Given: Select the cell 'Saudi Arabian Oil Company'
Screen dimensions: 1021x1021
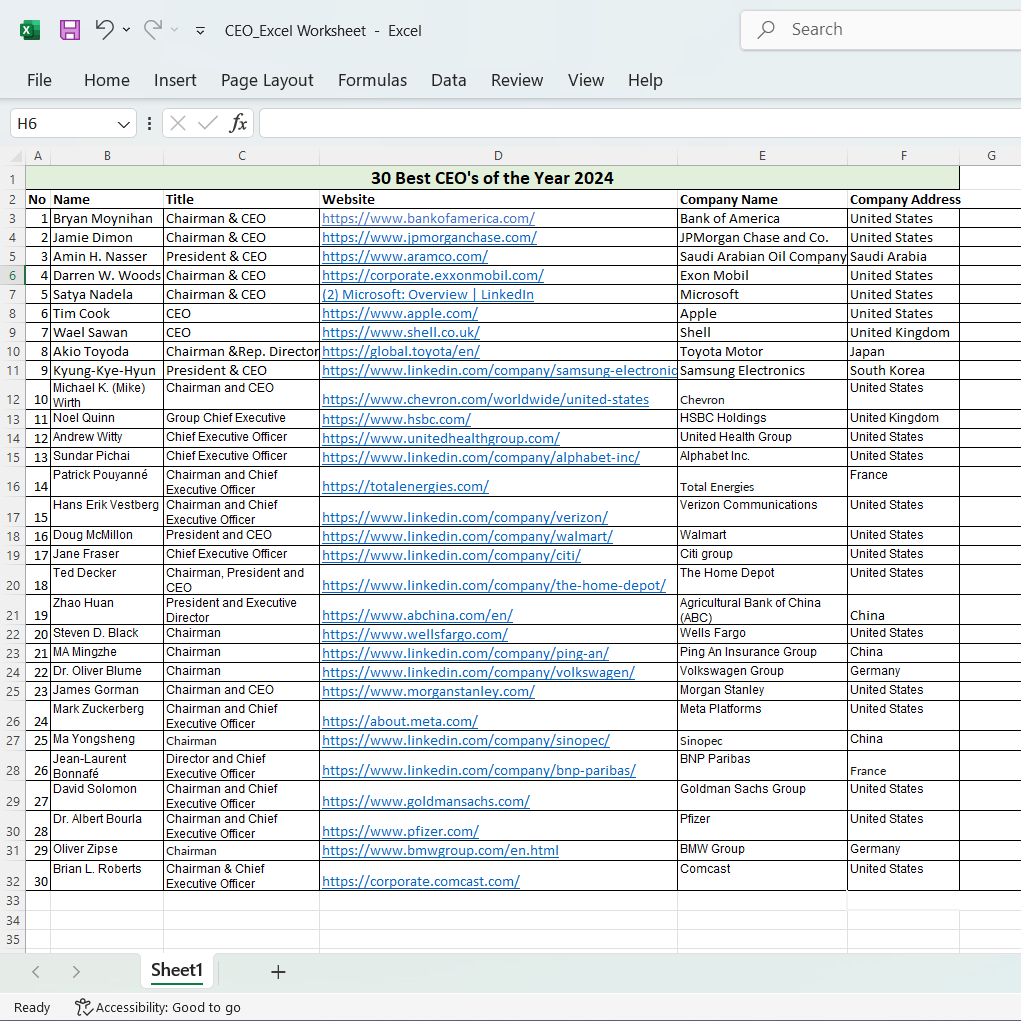Looking at the screenshot, I should pyautogui.click(x=762, y=257).
